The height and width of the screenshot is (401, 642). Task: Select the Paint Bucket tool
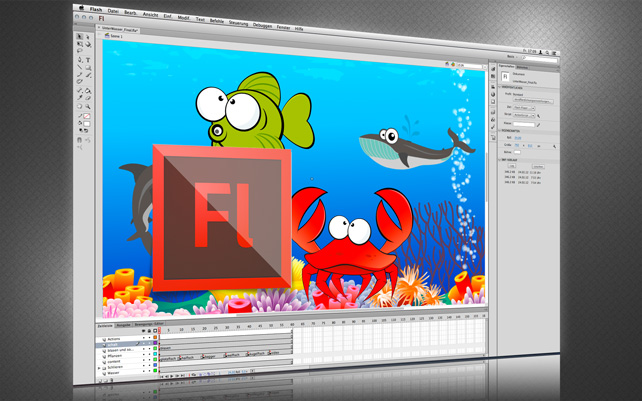(88, 91)
